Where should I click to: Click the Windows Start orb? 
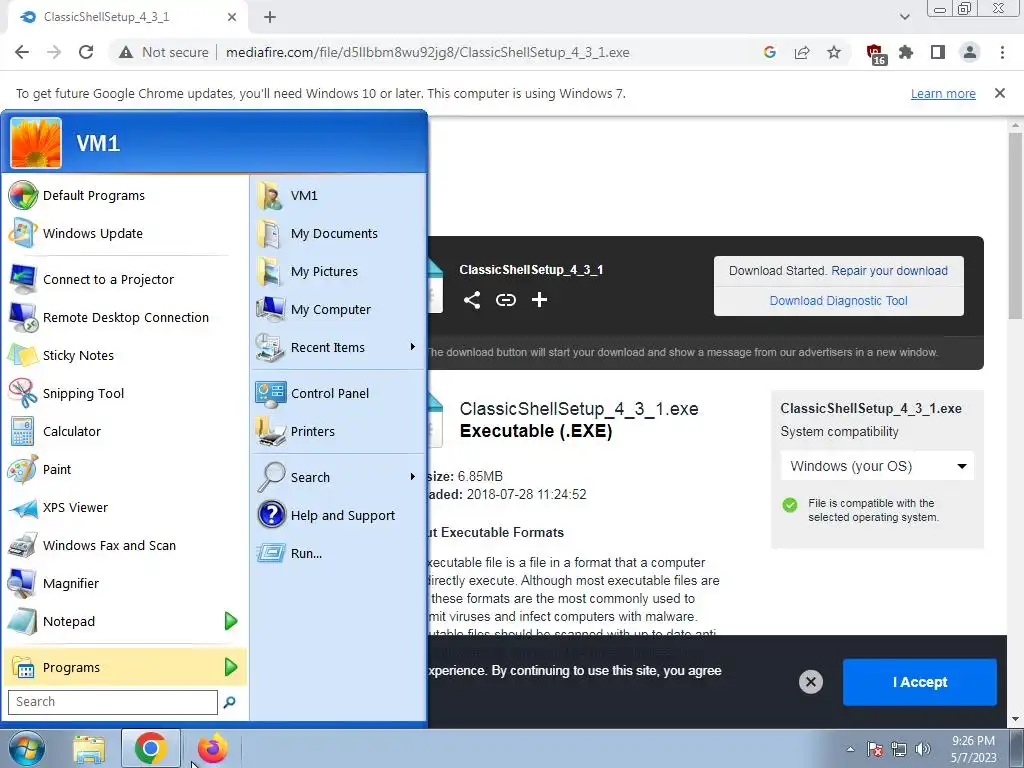pyautogui.click(x=26, y=748)
